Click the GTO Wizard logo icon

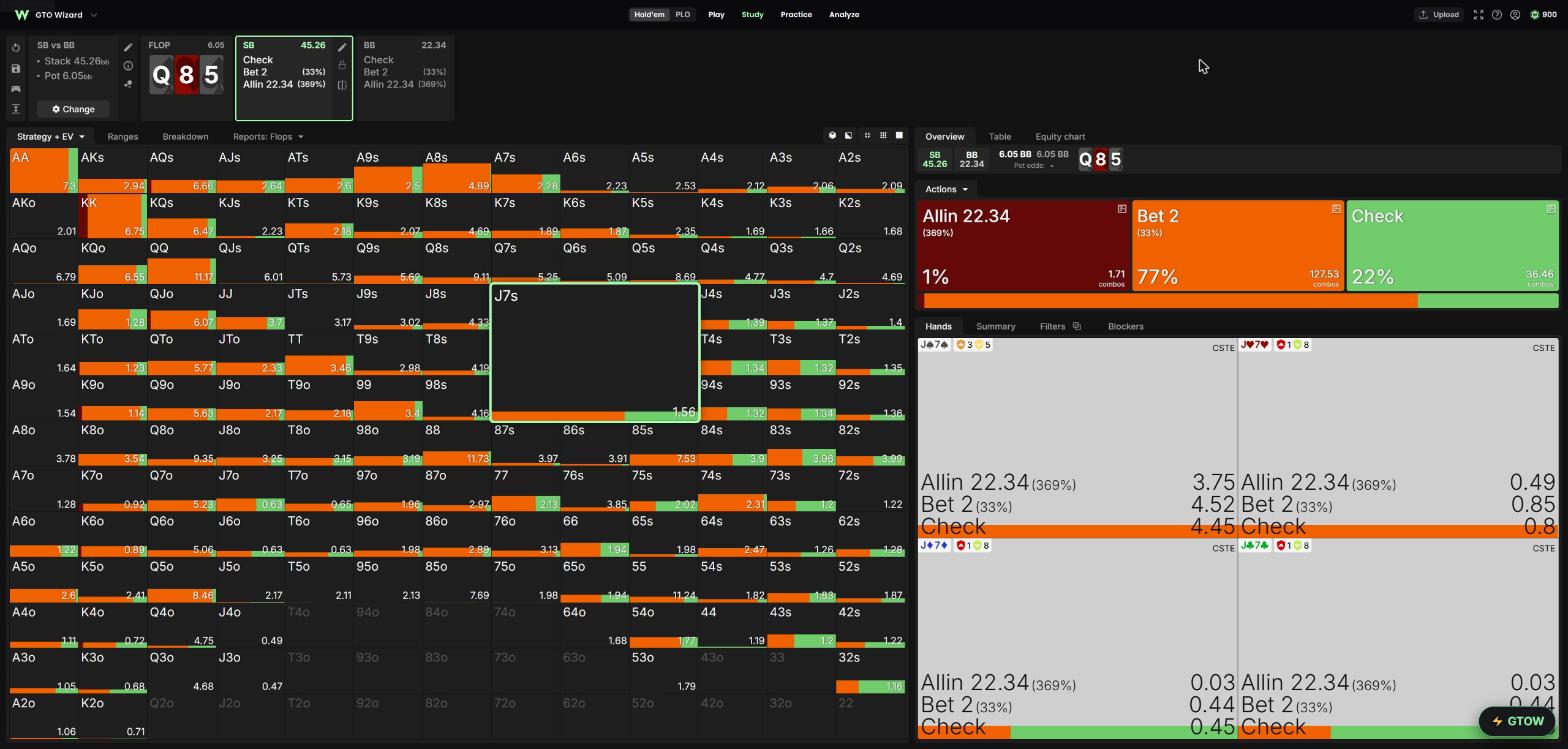tap(21, 15)
